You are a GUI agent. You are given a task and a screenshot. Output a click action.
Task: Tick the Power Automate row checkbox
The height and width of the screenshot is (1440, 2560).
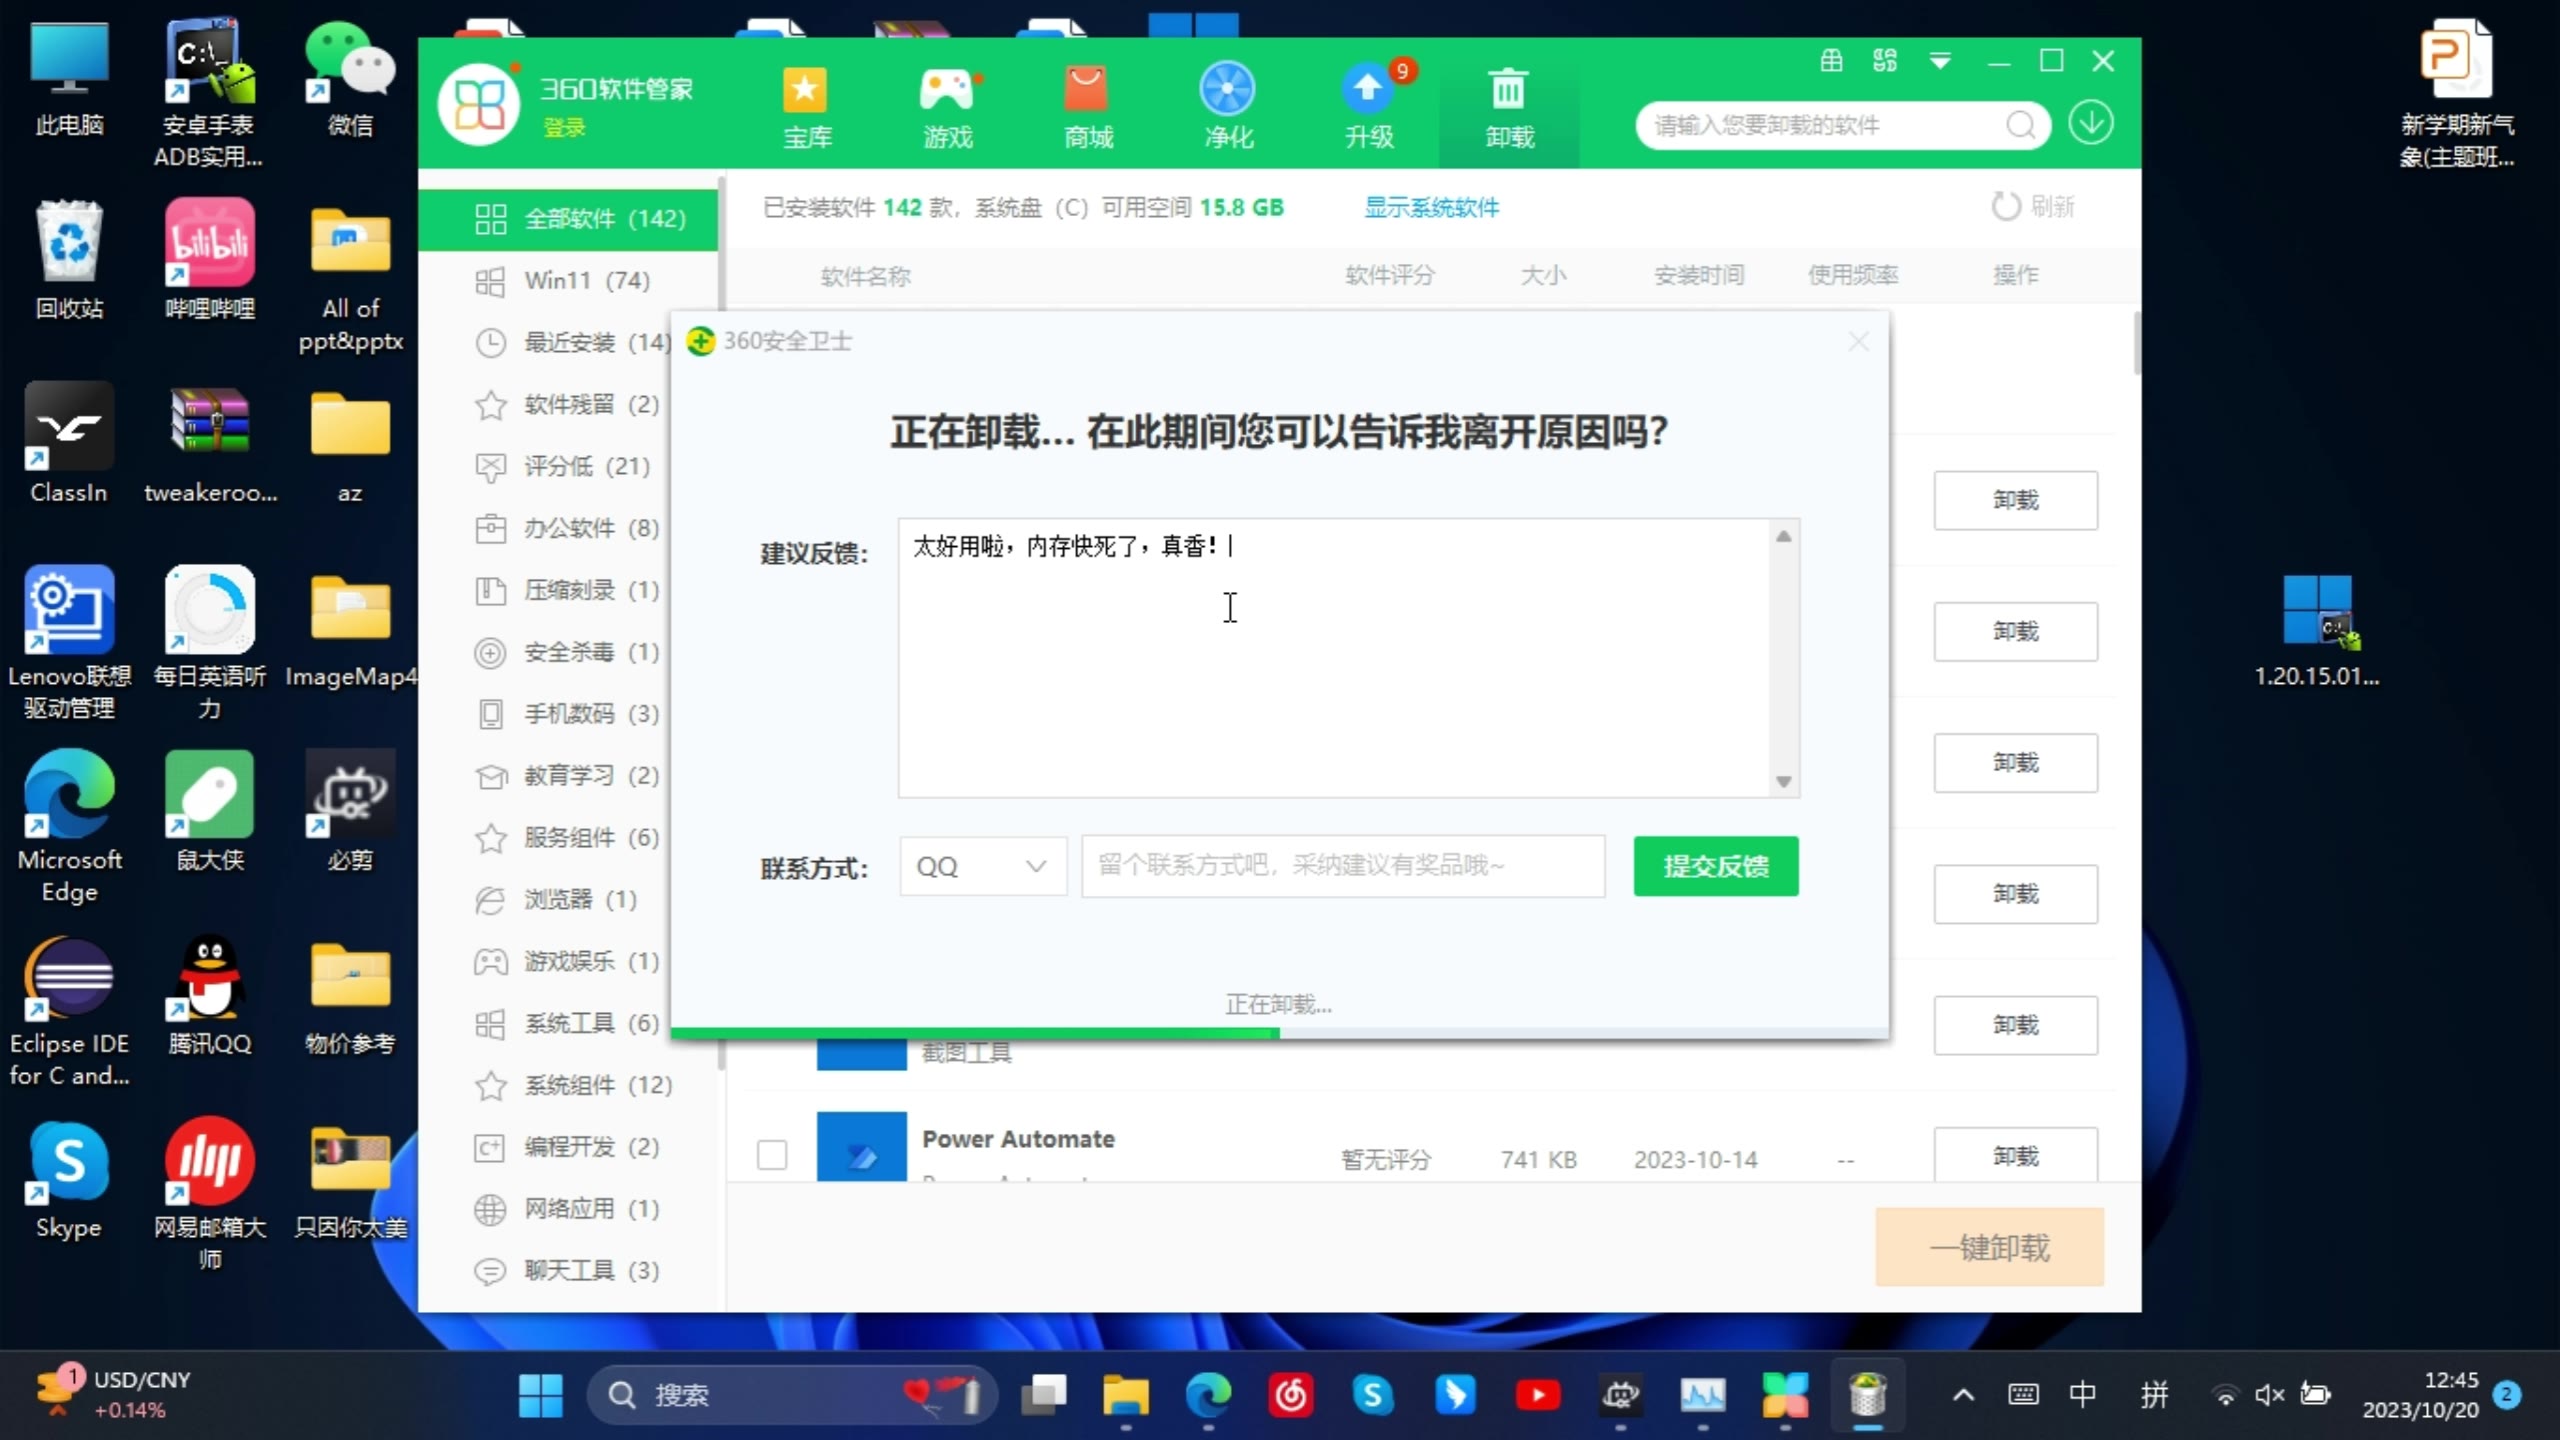(x=772, y=1155)
